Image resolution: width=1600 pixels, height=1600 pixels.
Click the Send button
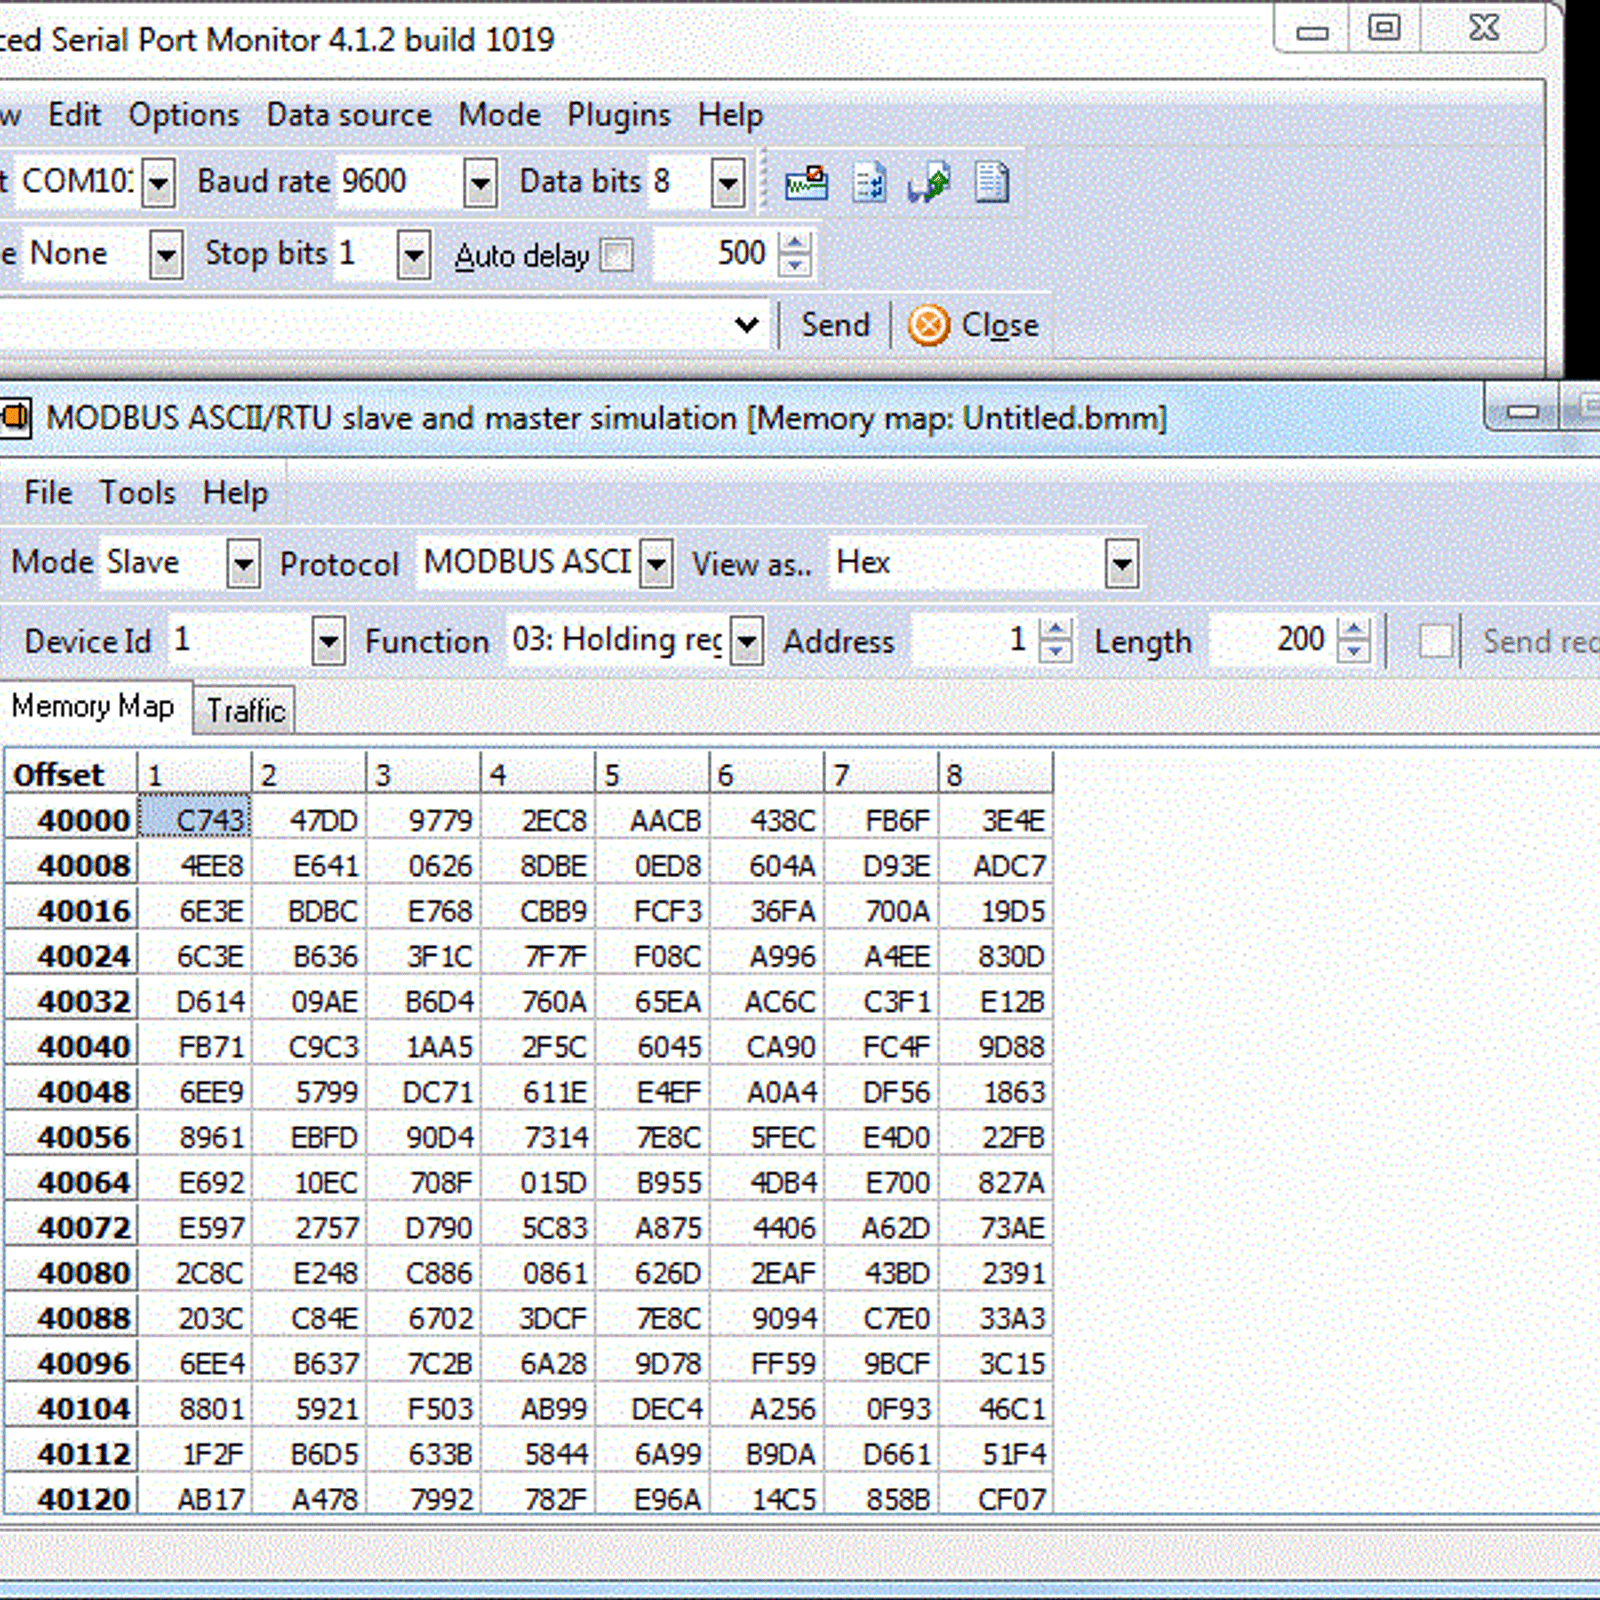coord(836,325)
